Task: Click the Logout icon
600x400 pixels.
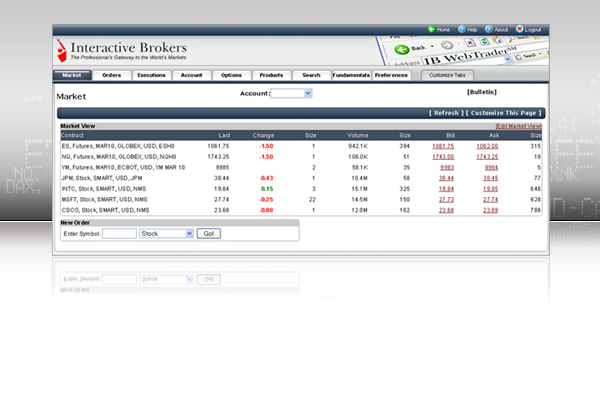Action: pos(519,29)
